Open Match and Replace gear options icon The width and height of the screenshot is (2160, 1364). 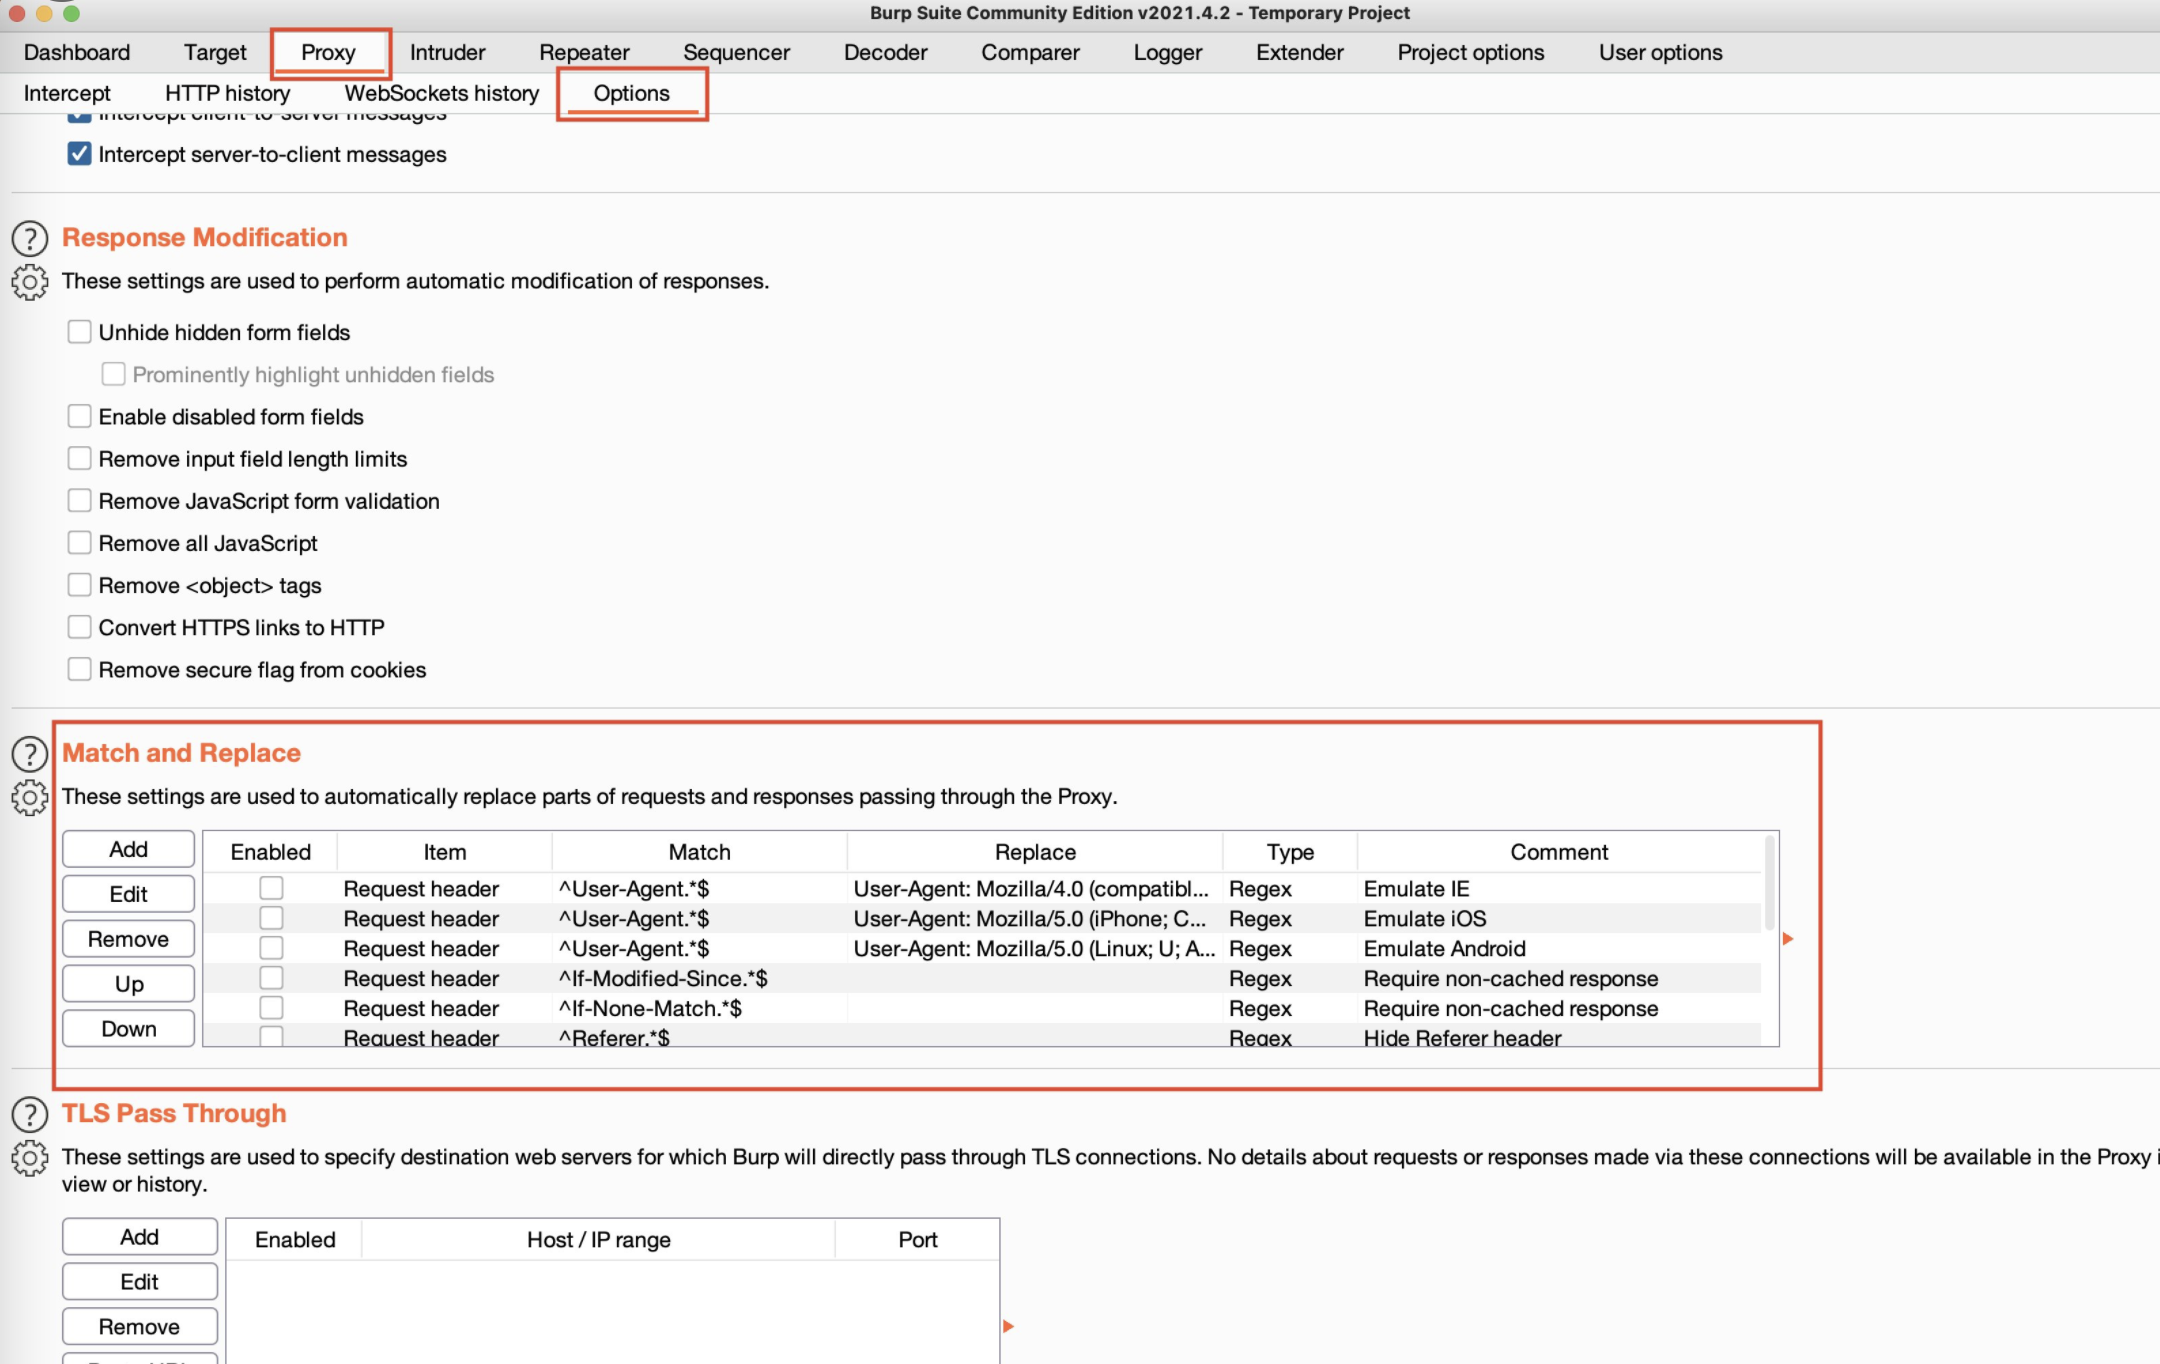tap(30, 798)
